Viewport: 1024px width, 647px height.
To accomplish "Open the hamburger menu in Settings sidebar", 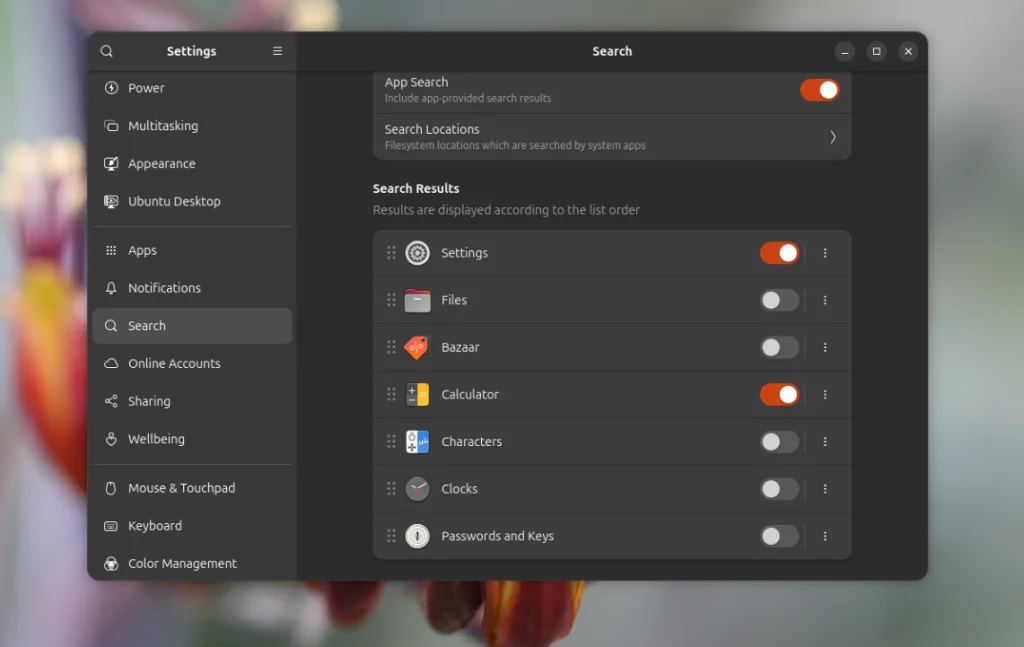I will coord(277,51).
